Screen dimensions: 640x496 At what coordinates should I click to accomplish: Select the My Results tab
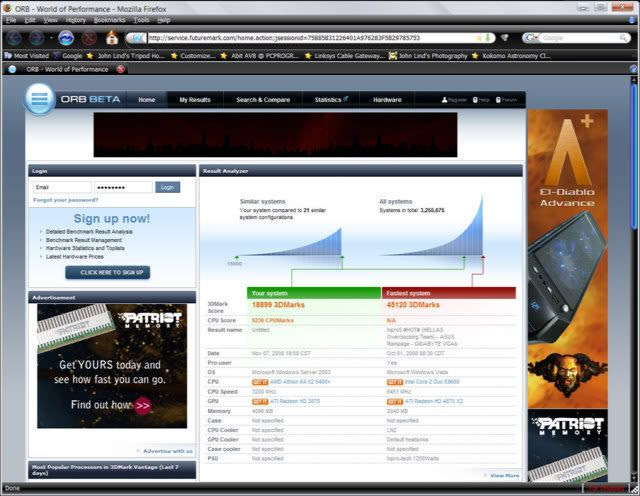point(195,100)
